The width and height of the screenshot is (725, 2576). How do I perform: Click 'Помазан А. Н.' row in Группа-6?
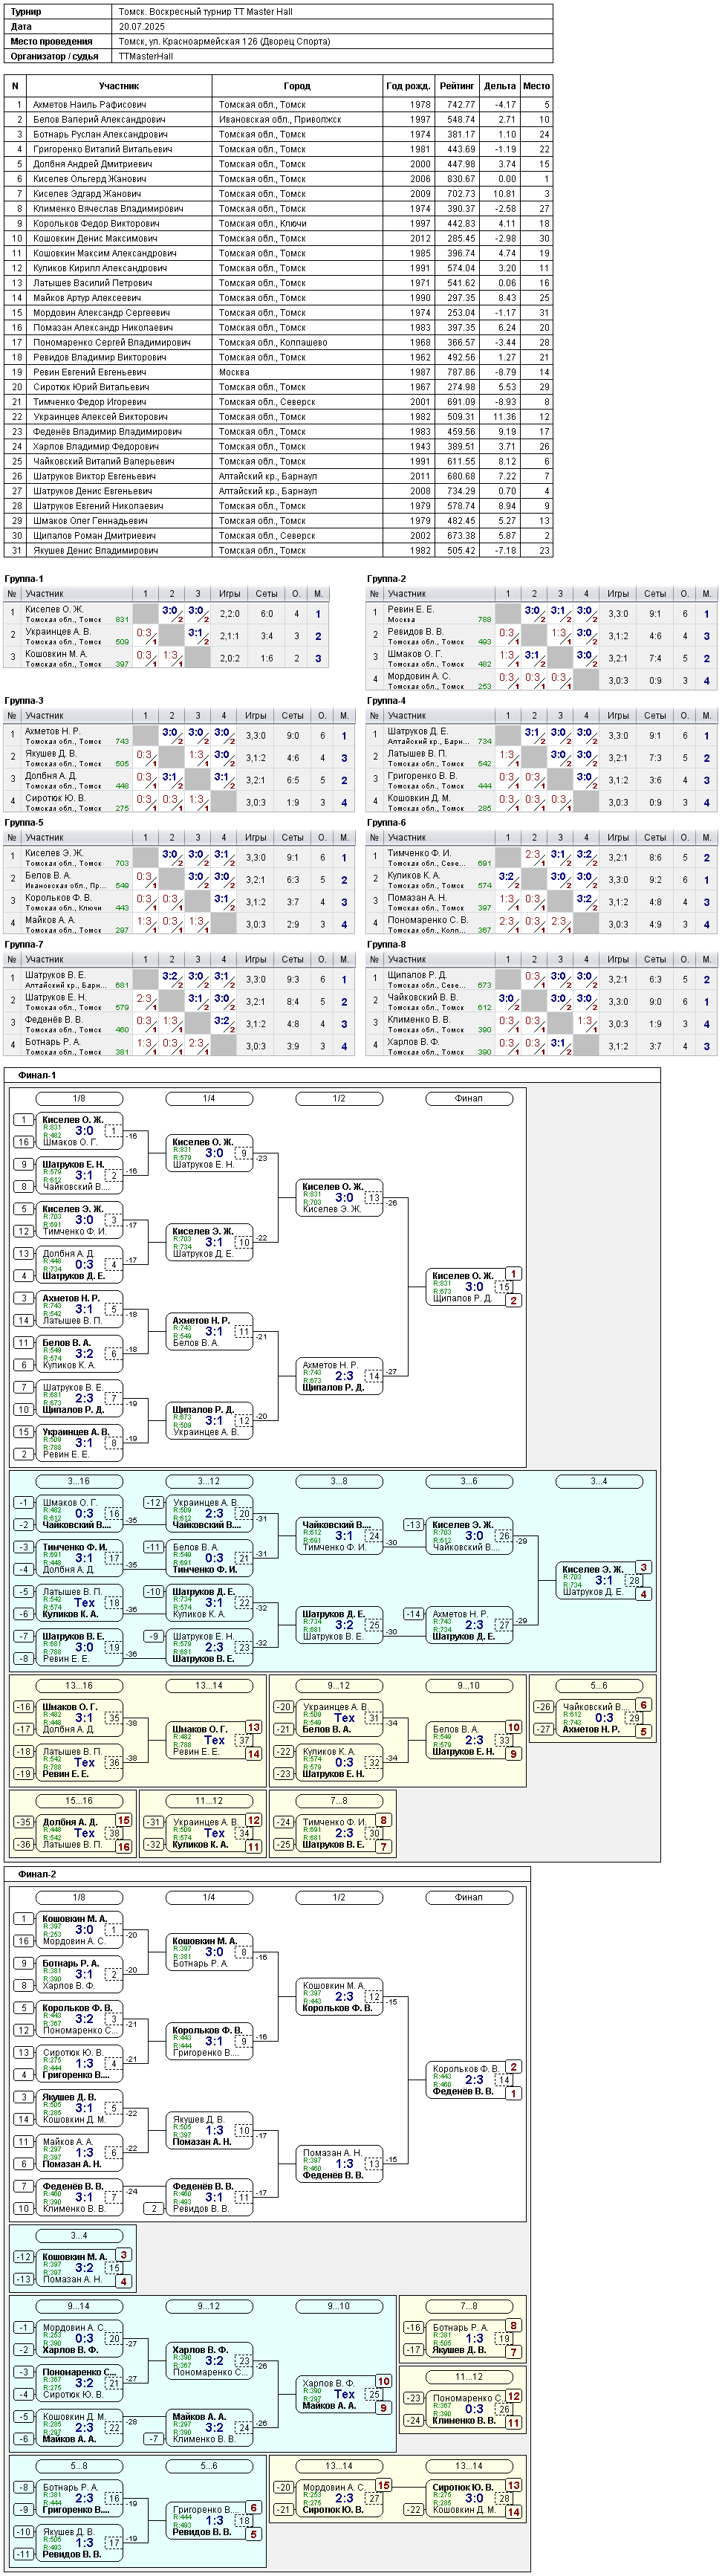coord(542,902)
